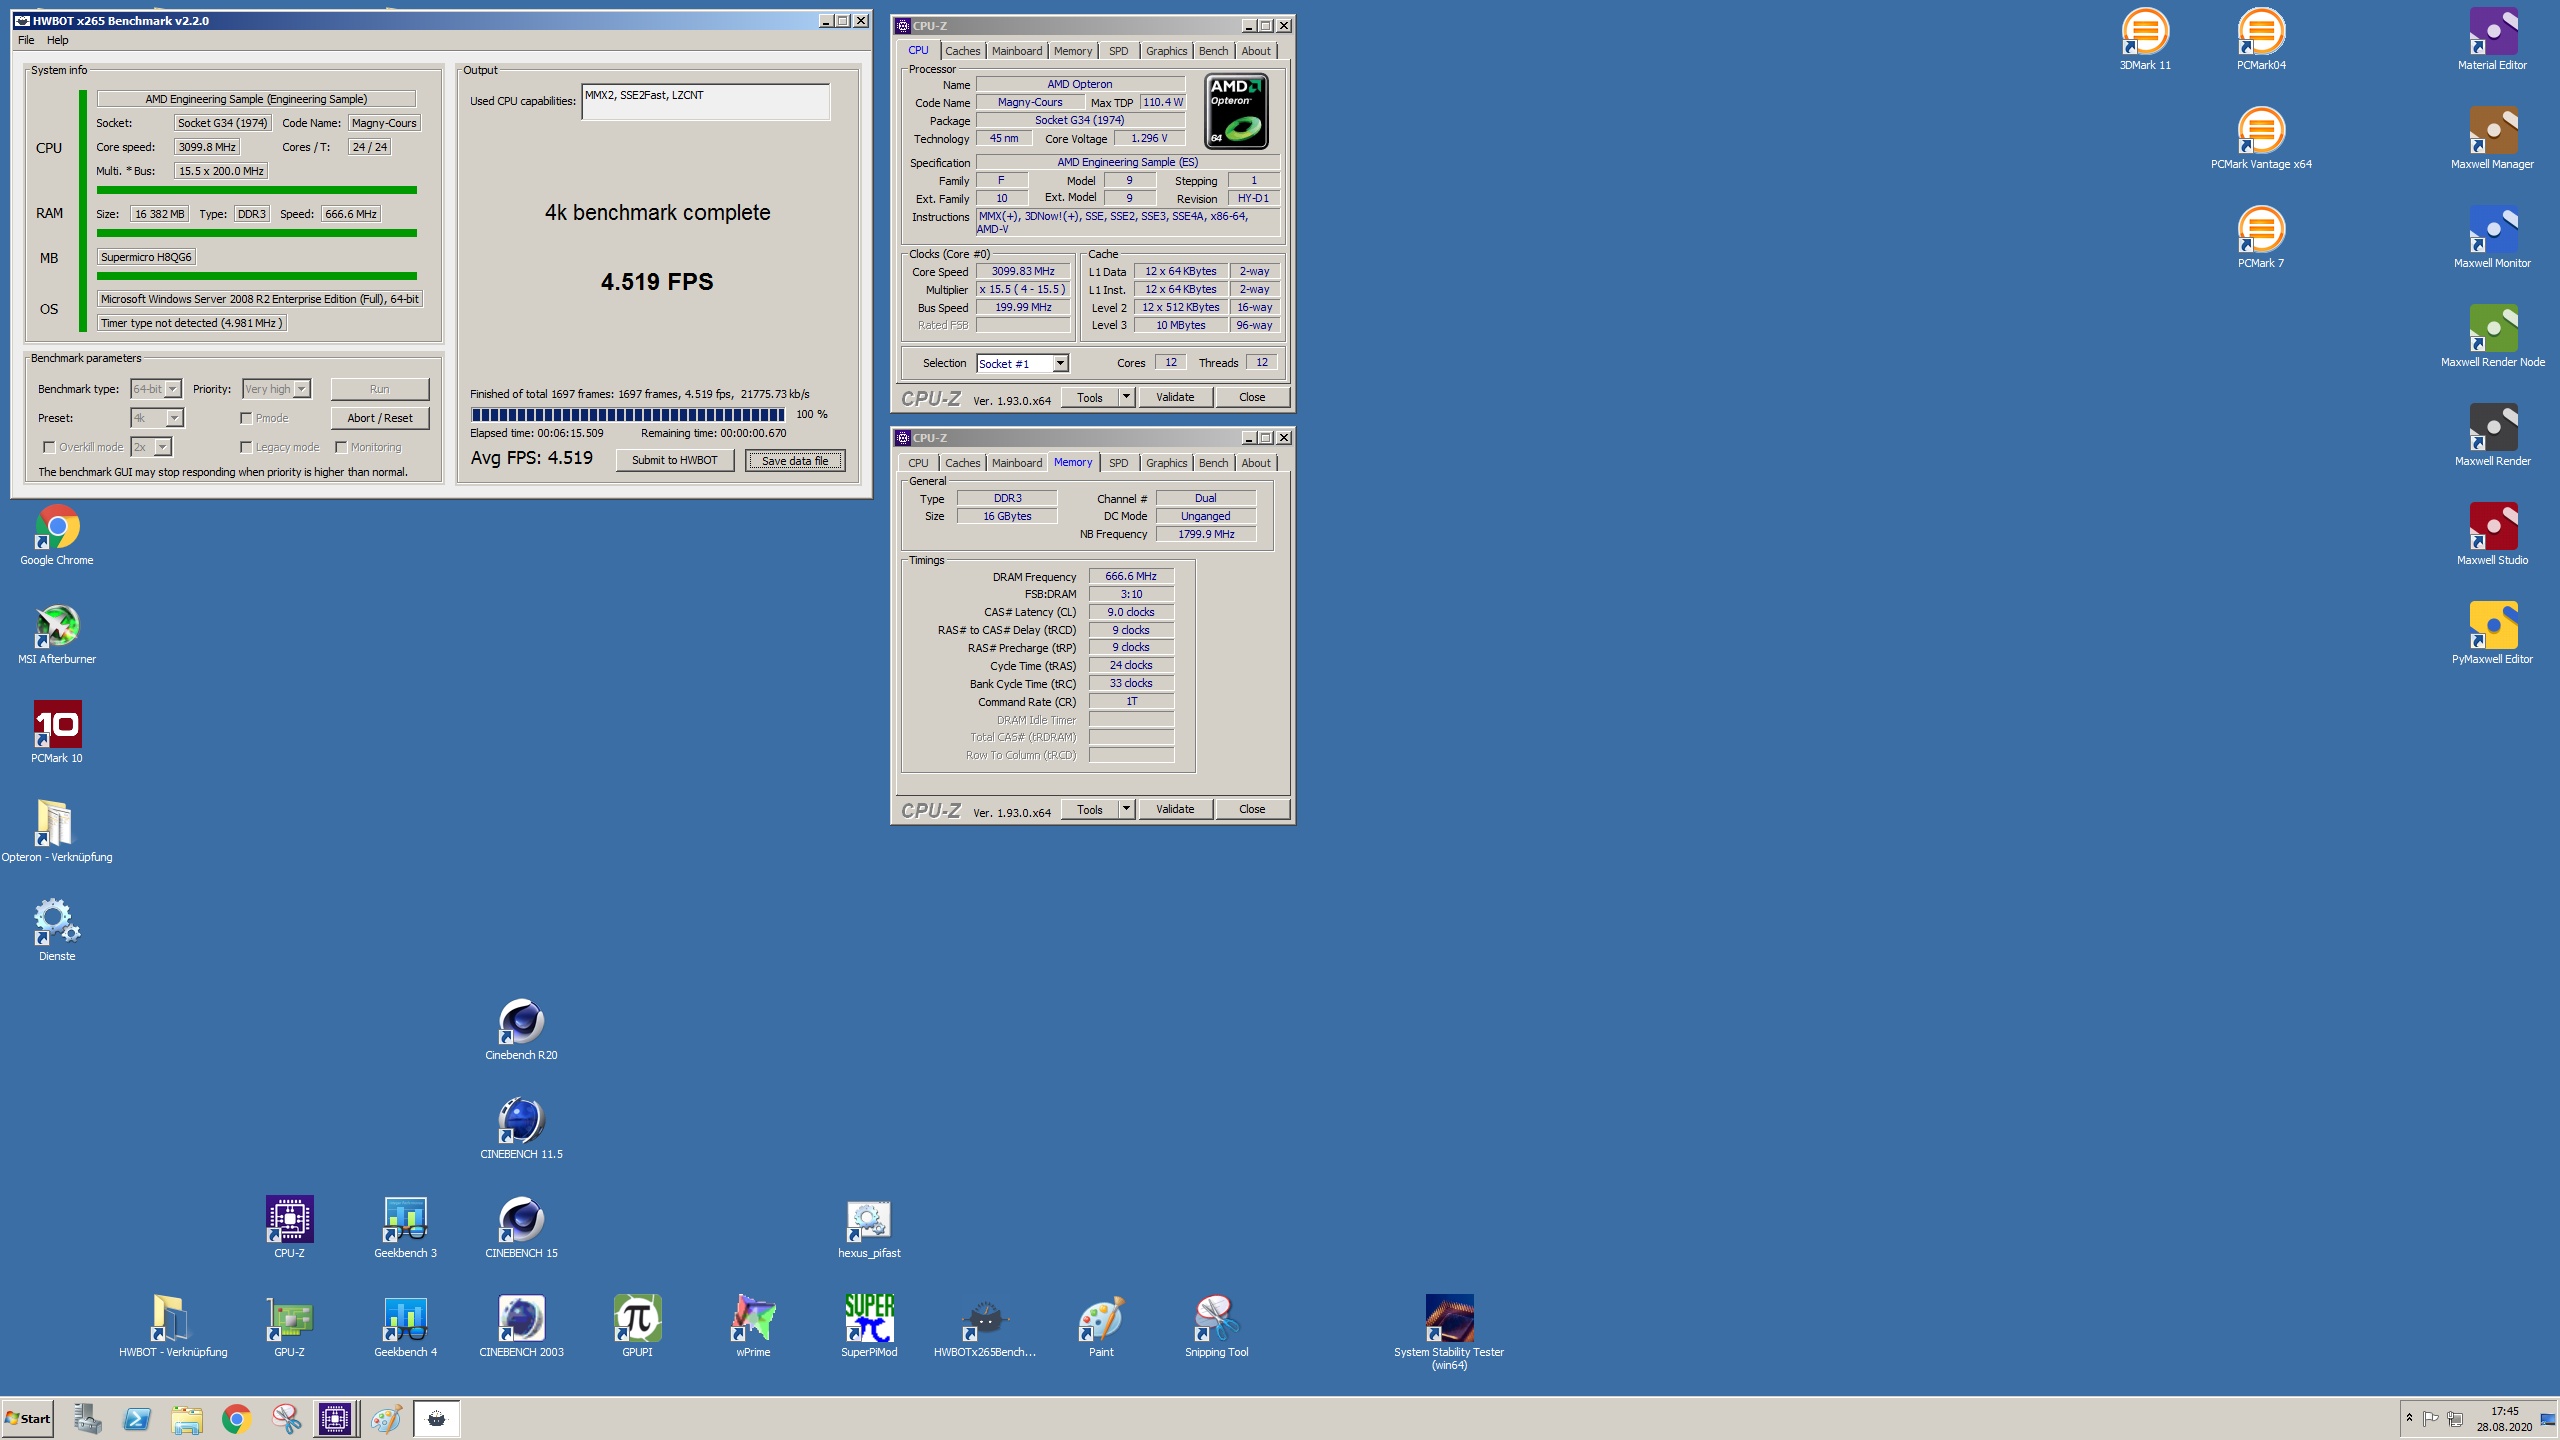
Task: Open the Socket #1 selection dropdown
Action: 1060,363
